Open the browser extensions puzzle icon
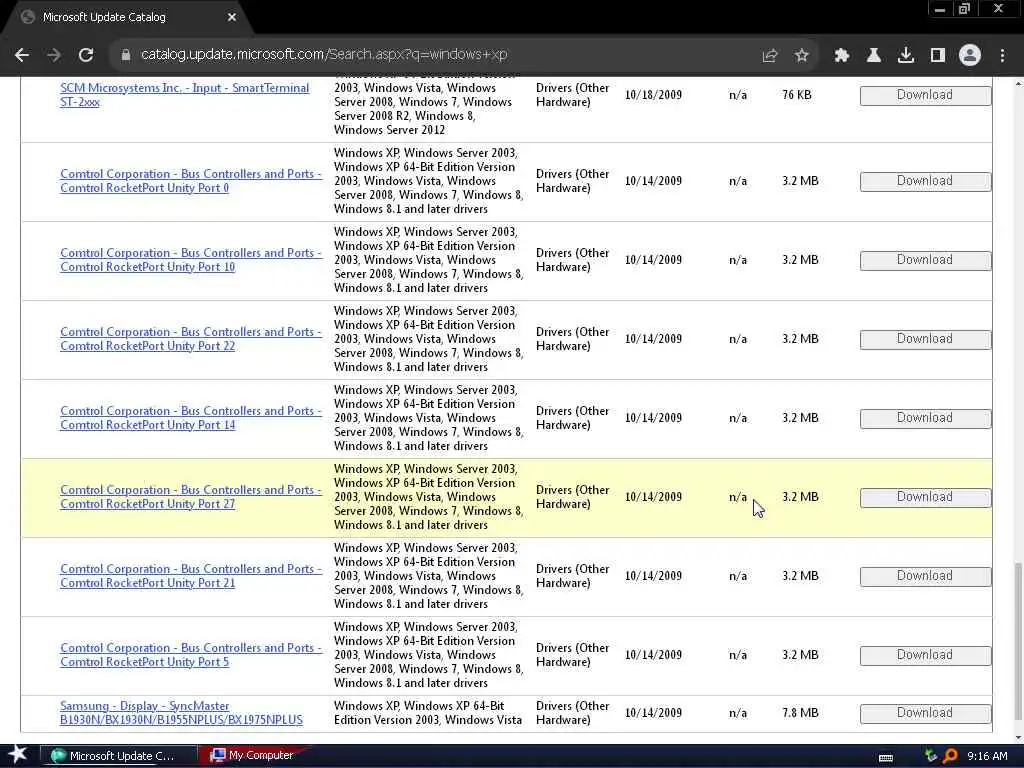1024x768 pixels. [842, 56]
